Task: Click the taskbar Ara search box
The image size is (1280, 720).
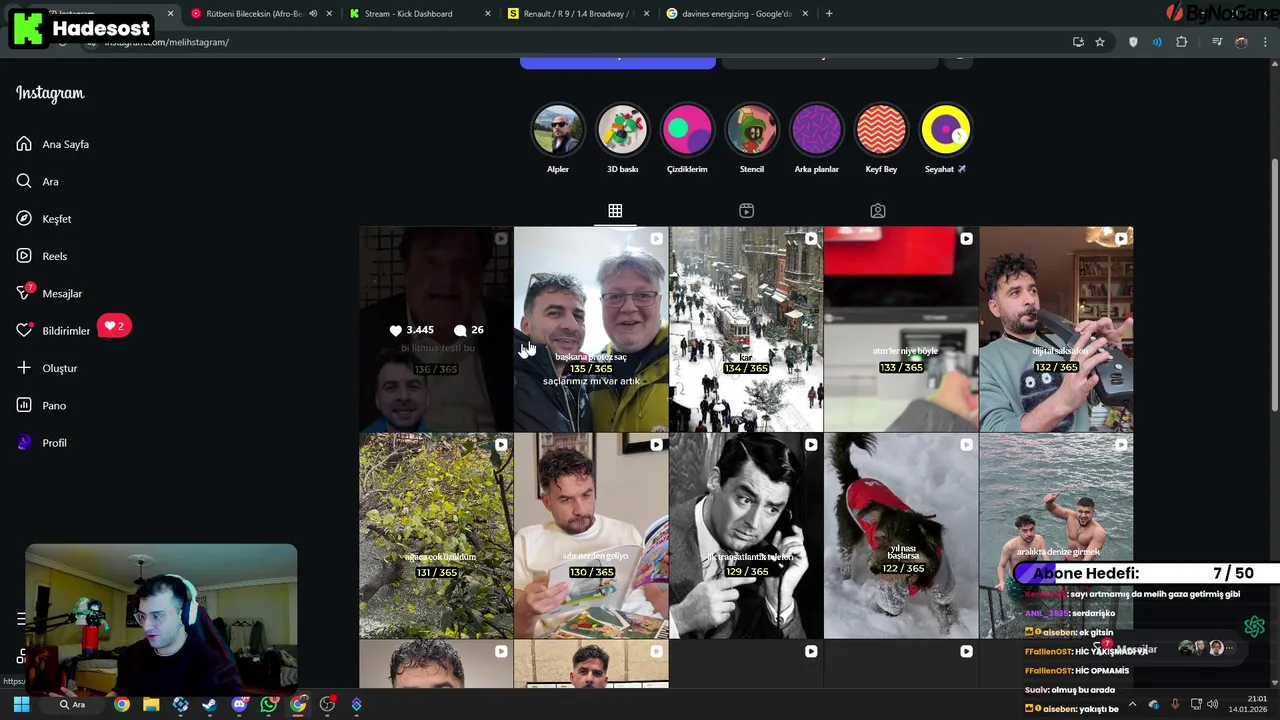Action: click(x=72, y=705)
